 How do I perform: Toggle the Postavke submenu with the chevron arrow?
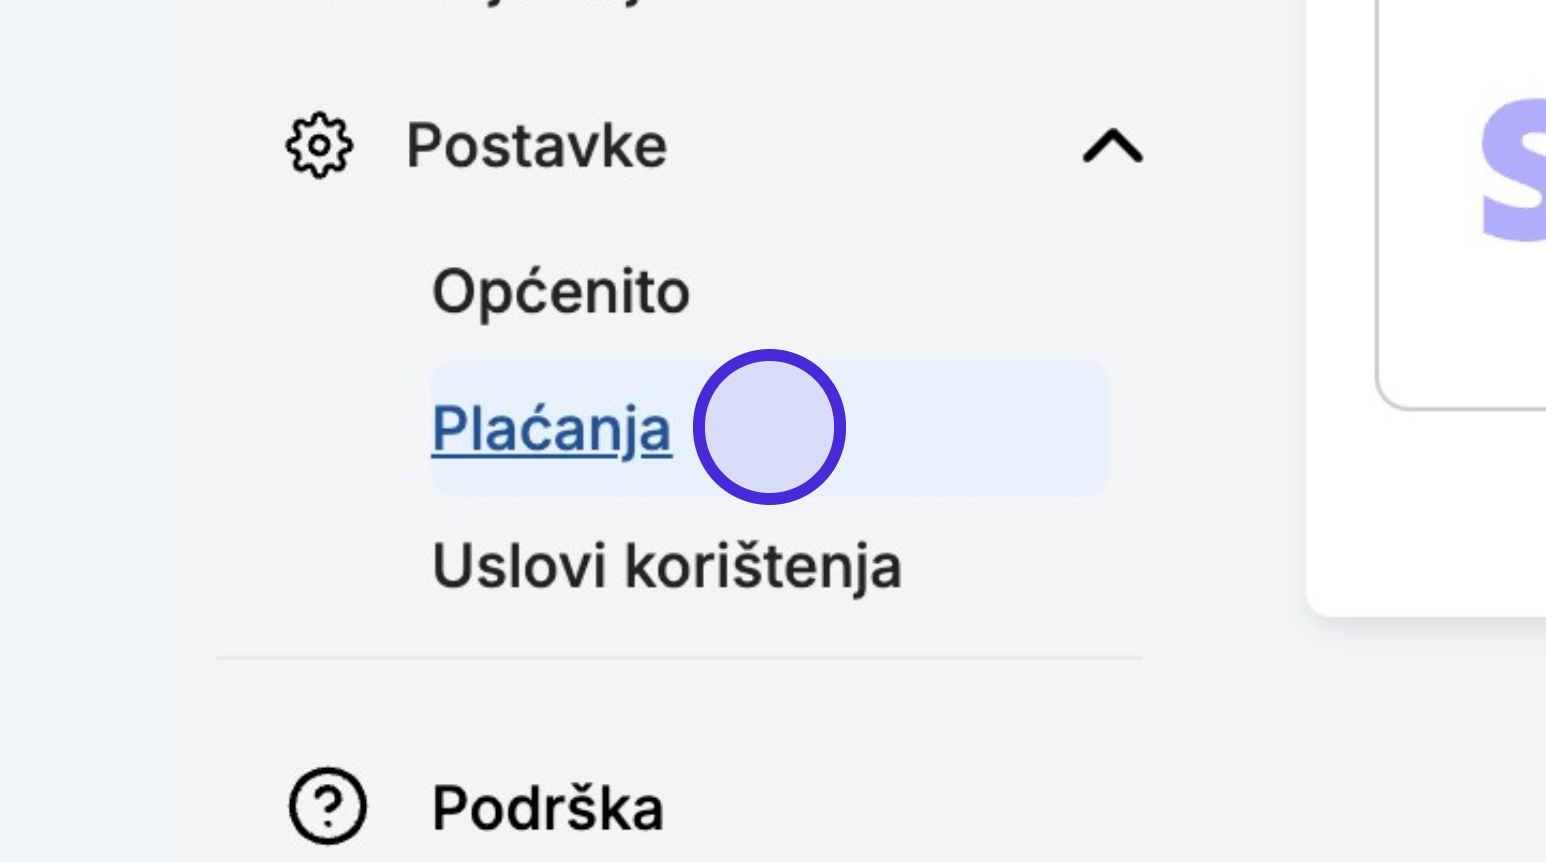click(1112, 146)
